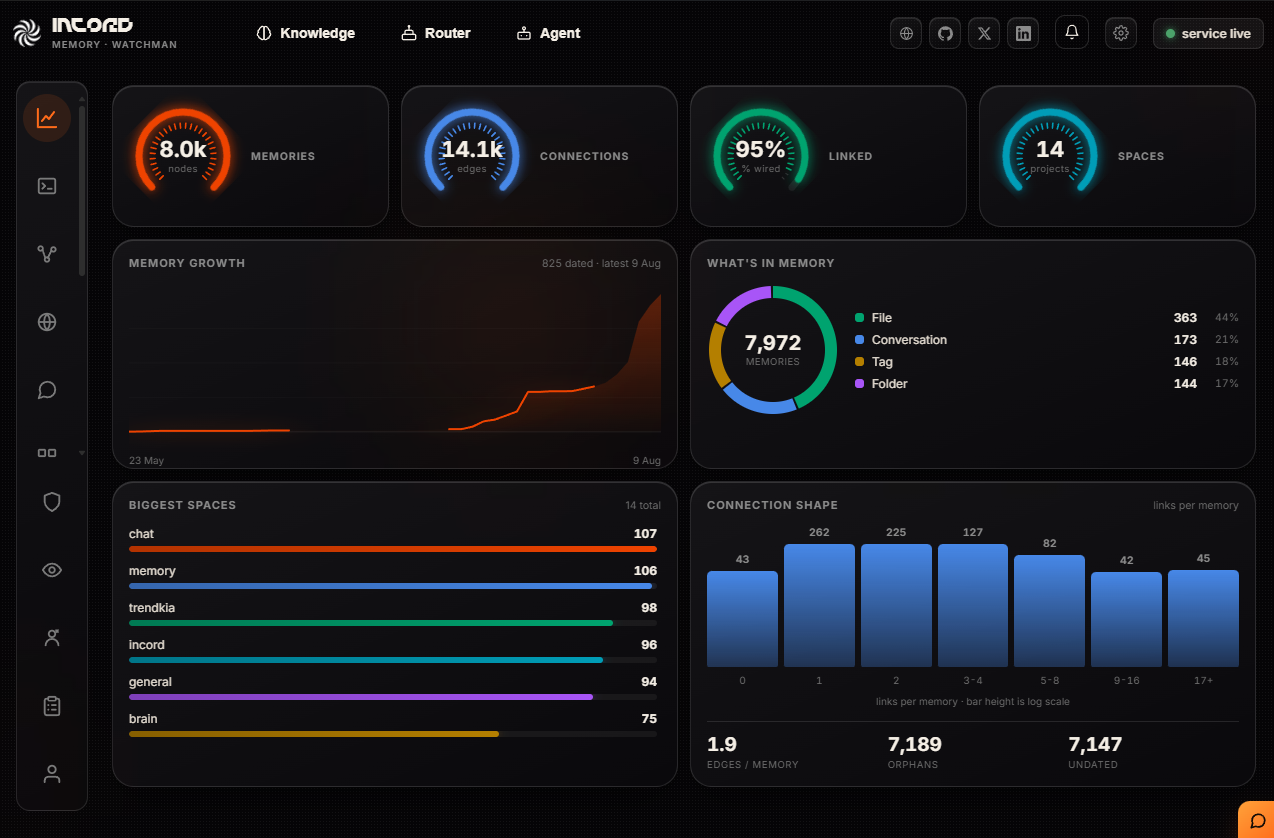Open the terminal console sidebar icon

47,186
